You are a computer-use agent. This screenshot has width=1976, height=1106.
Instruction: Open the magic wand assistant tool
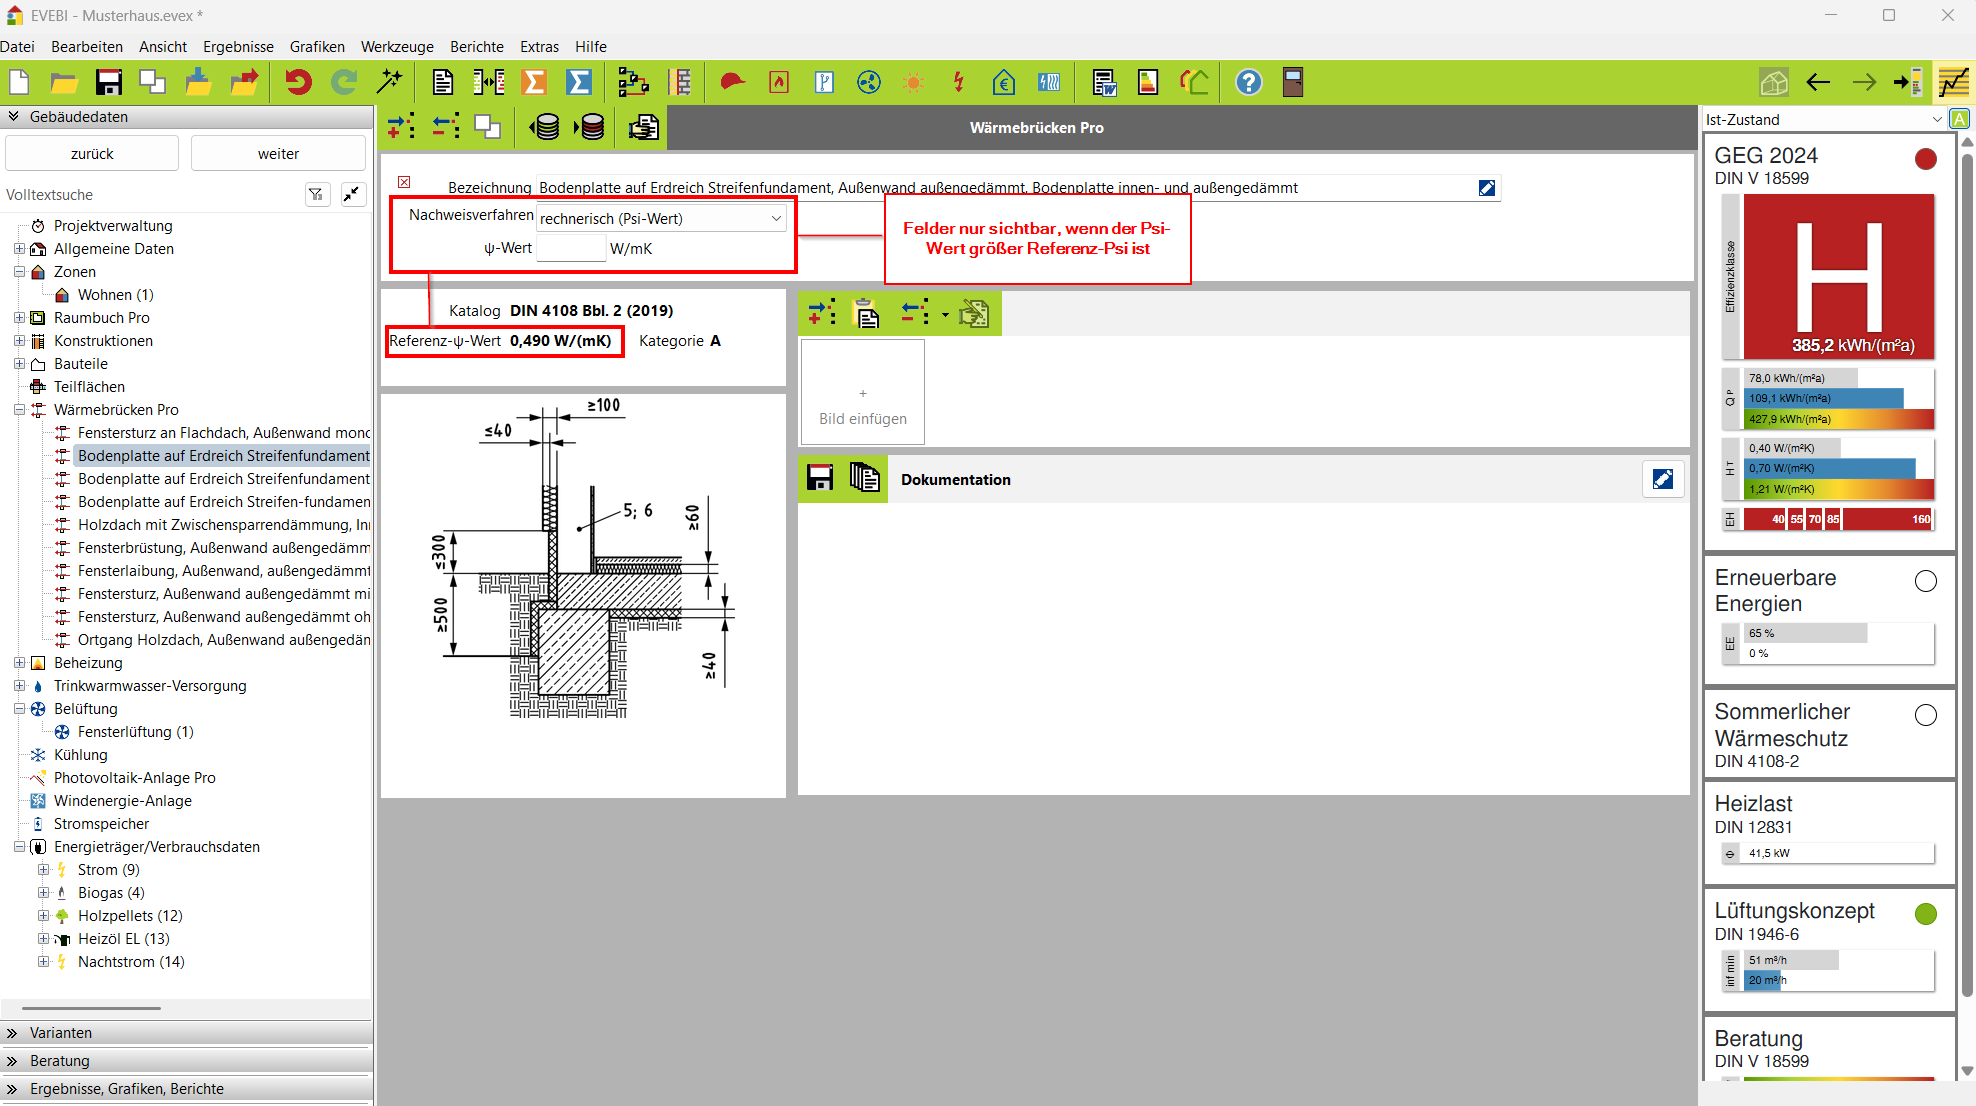click(x=389, y=82)
